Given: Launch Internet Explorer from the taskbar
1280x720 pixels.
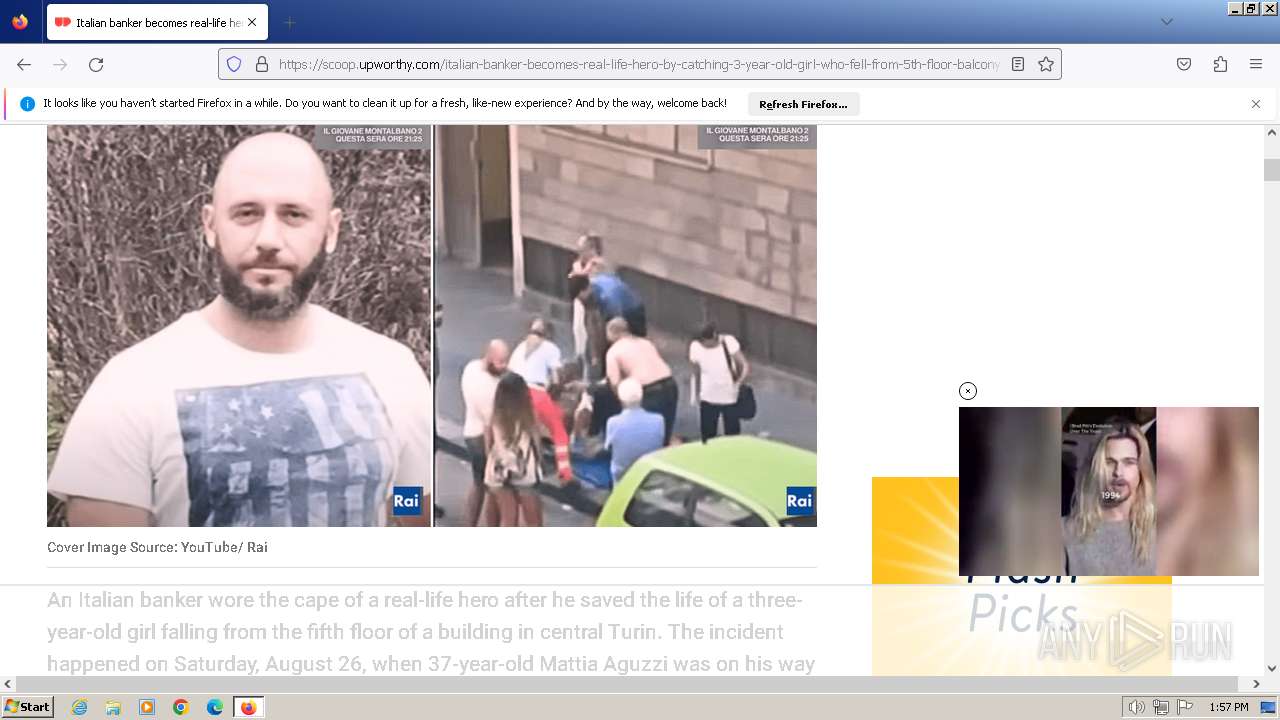Looking at the screenshot, I should (x=79, y=707).
